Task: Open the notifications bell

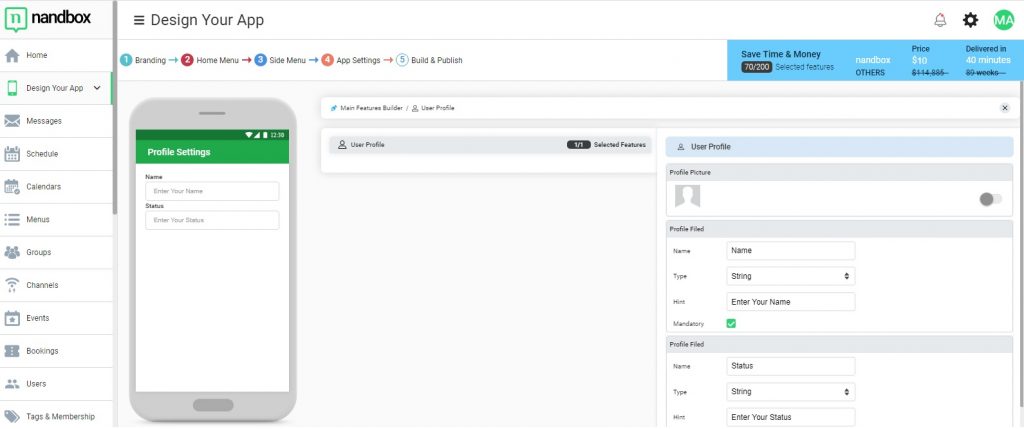Action: point(940,20)
